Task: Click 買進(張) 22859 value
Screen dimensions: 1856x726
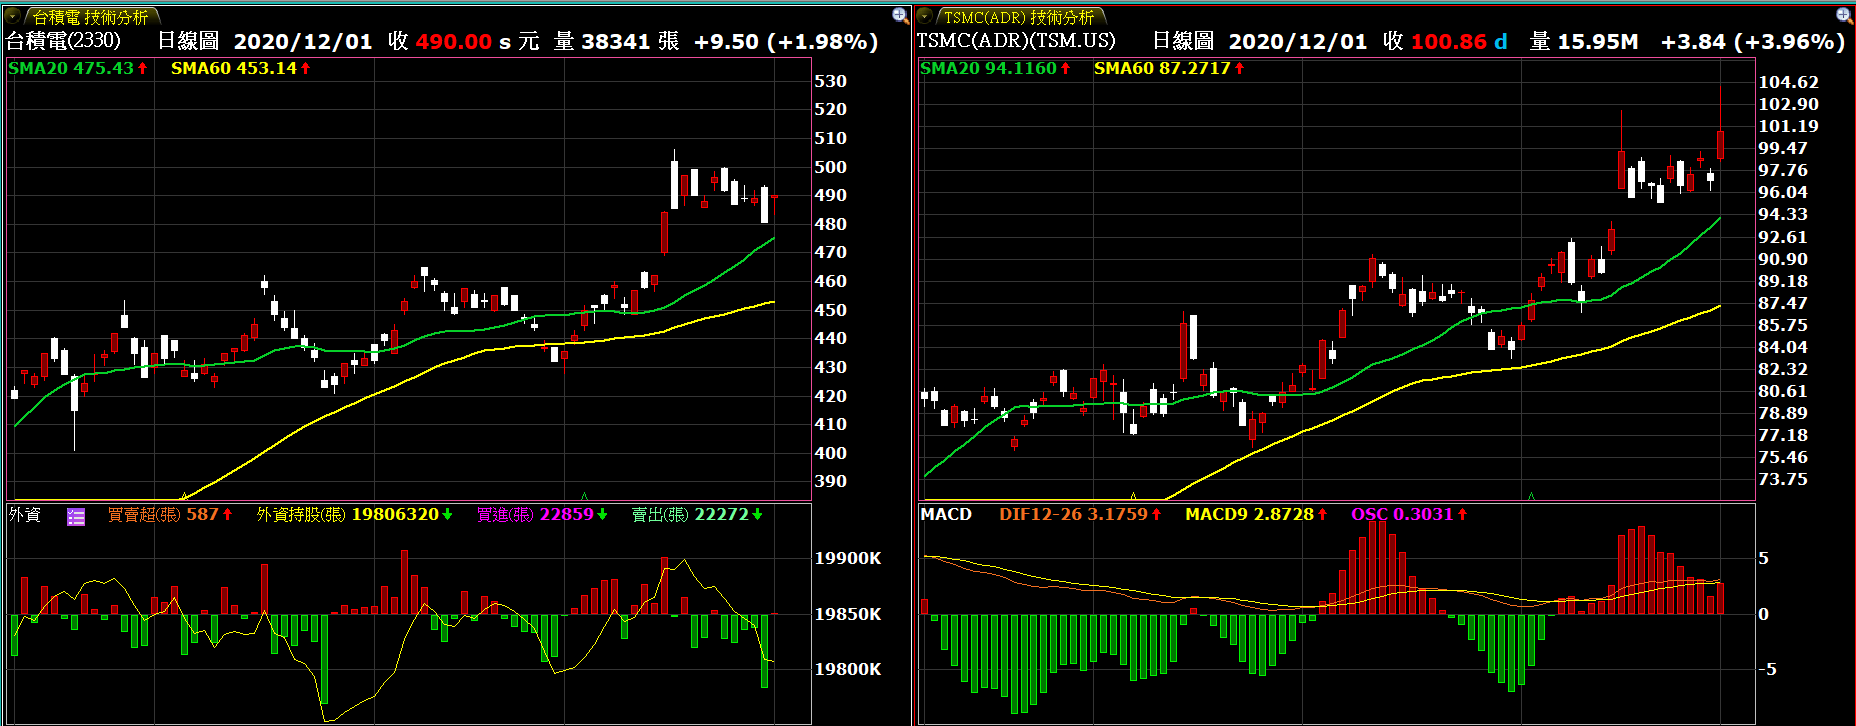Action: click(542, 514)
